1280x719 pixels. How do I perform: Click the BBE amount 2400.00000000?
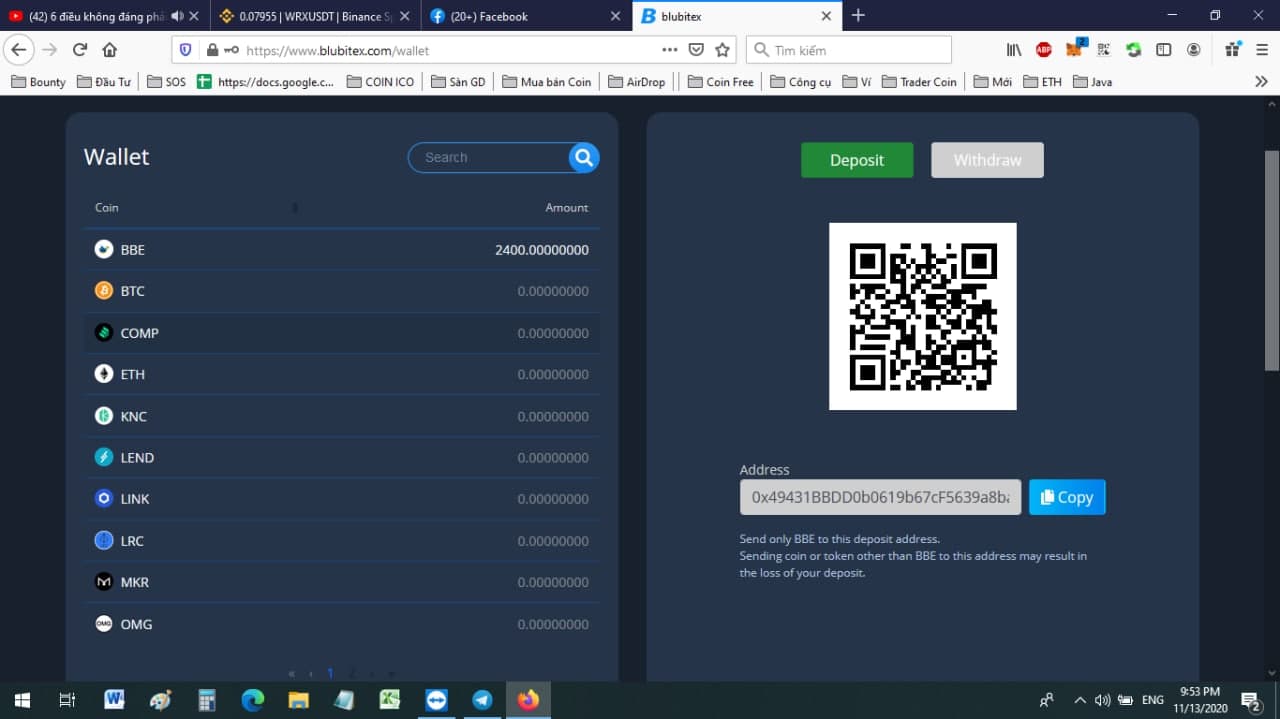pos(542,250)
